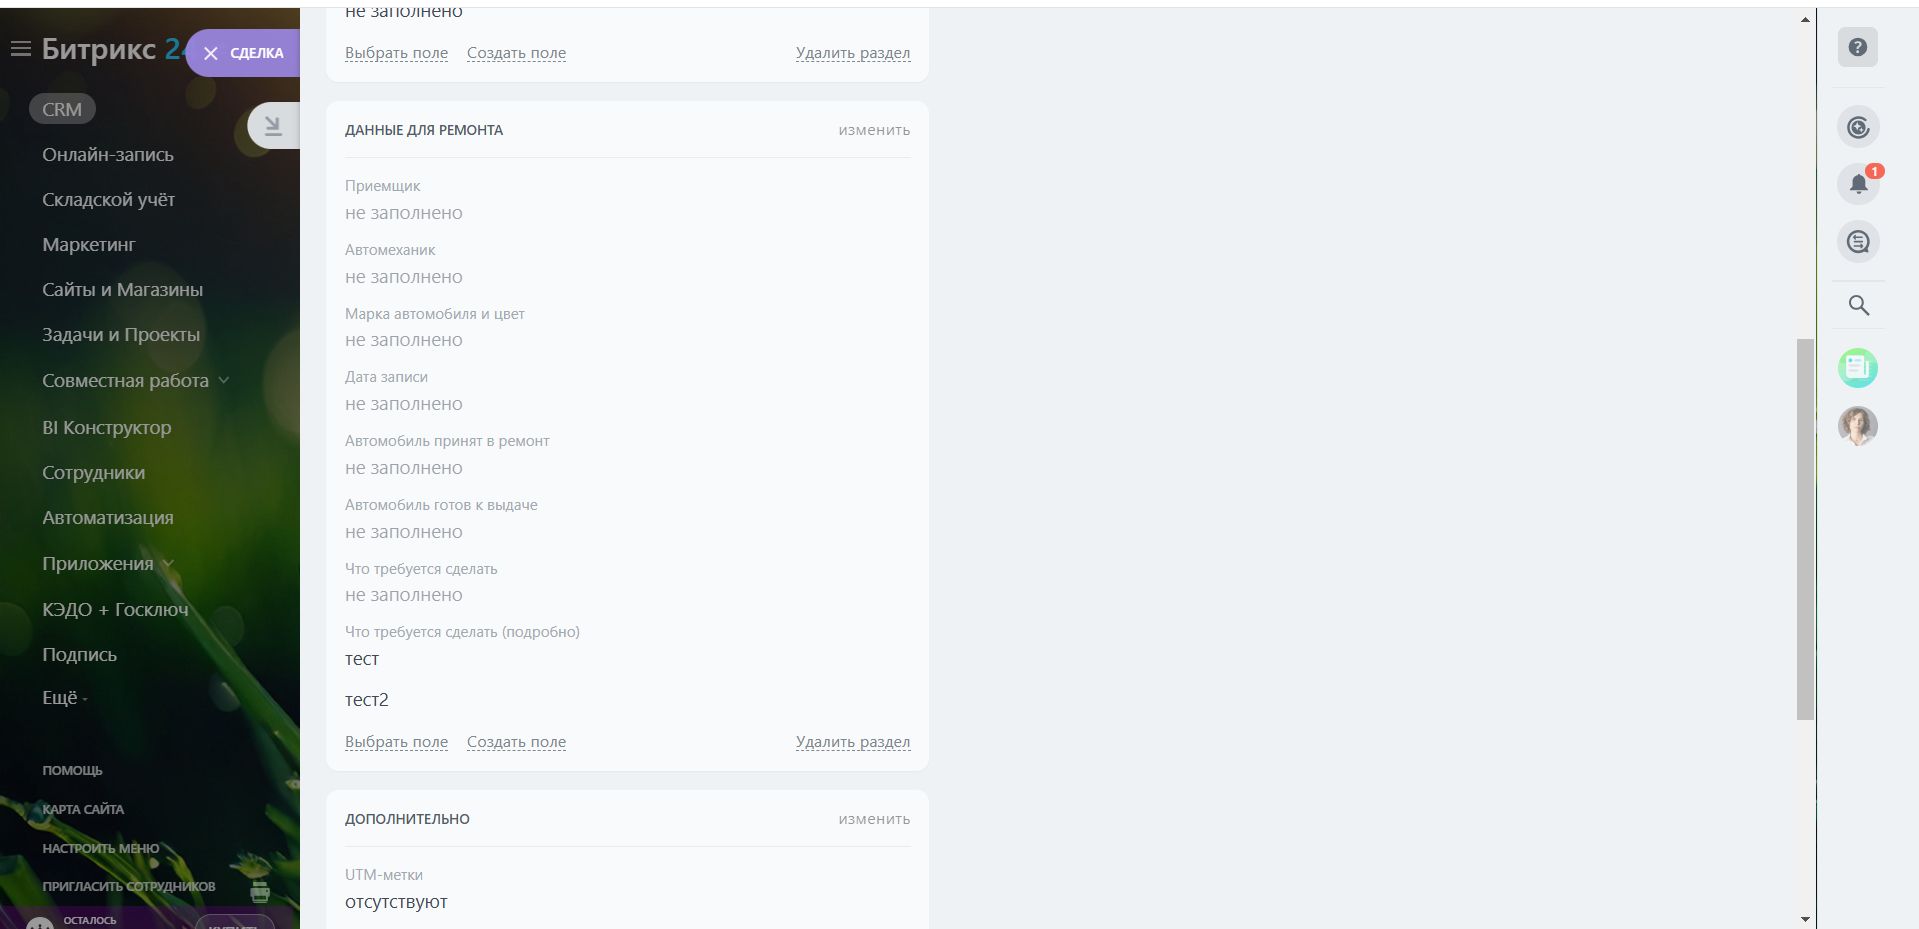
Task: Click Создать поле in ДАННЫЕ ДЛЯ РЕМОНТА section
Action: (516, 742)
